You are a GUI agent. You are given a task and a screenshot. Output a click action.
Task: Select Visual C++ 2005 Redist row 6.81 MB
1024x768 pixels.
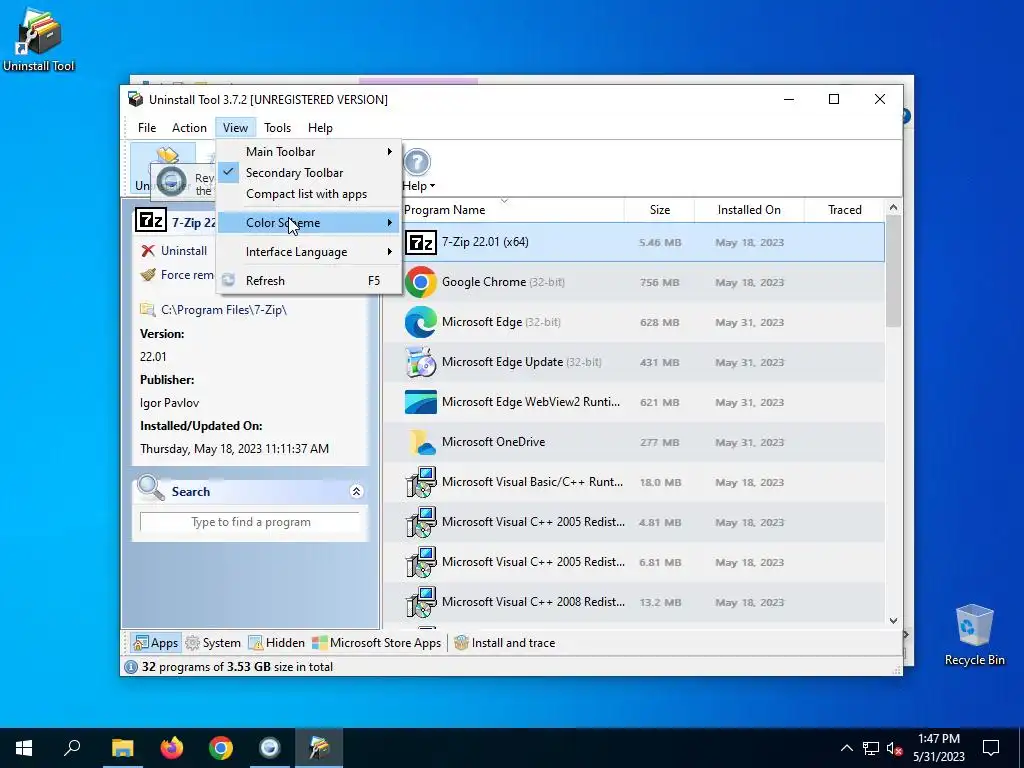coord(633,562)
